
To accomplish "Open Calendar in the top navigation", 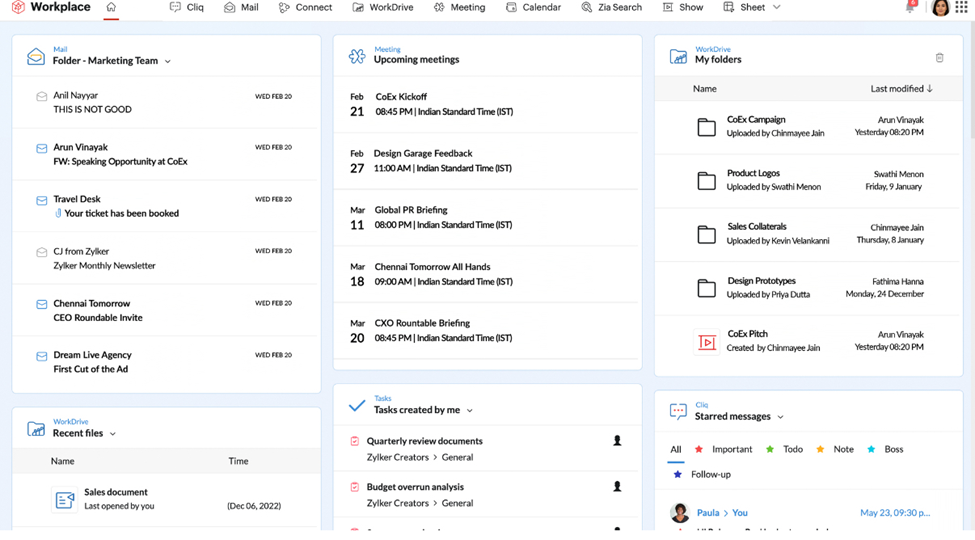I will click(534, 7).
